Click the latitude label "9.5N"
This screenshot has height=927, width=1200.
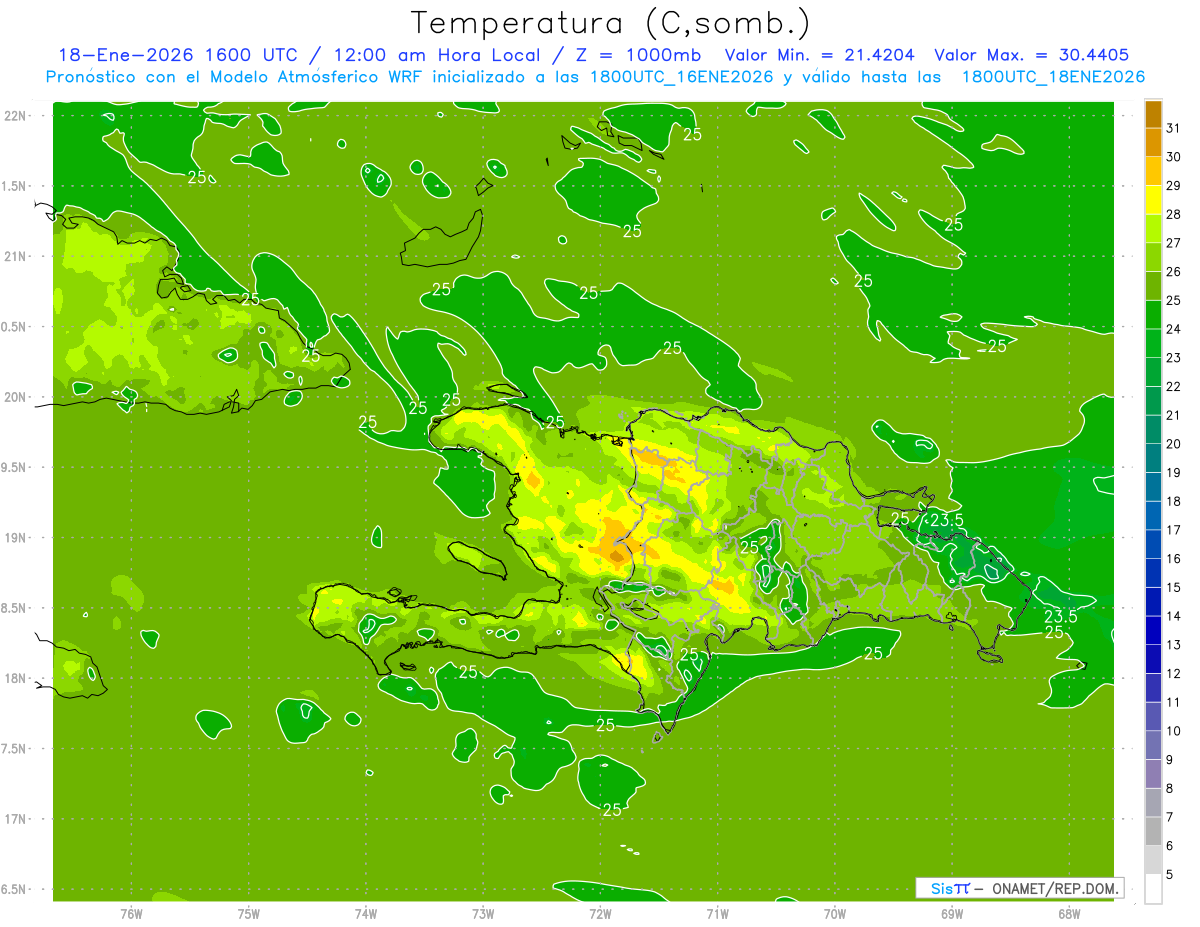[15, 467]
